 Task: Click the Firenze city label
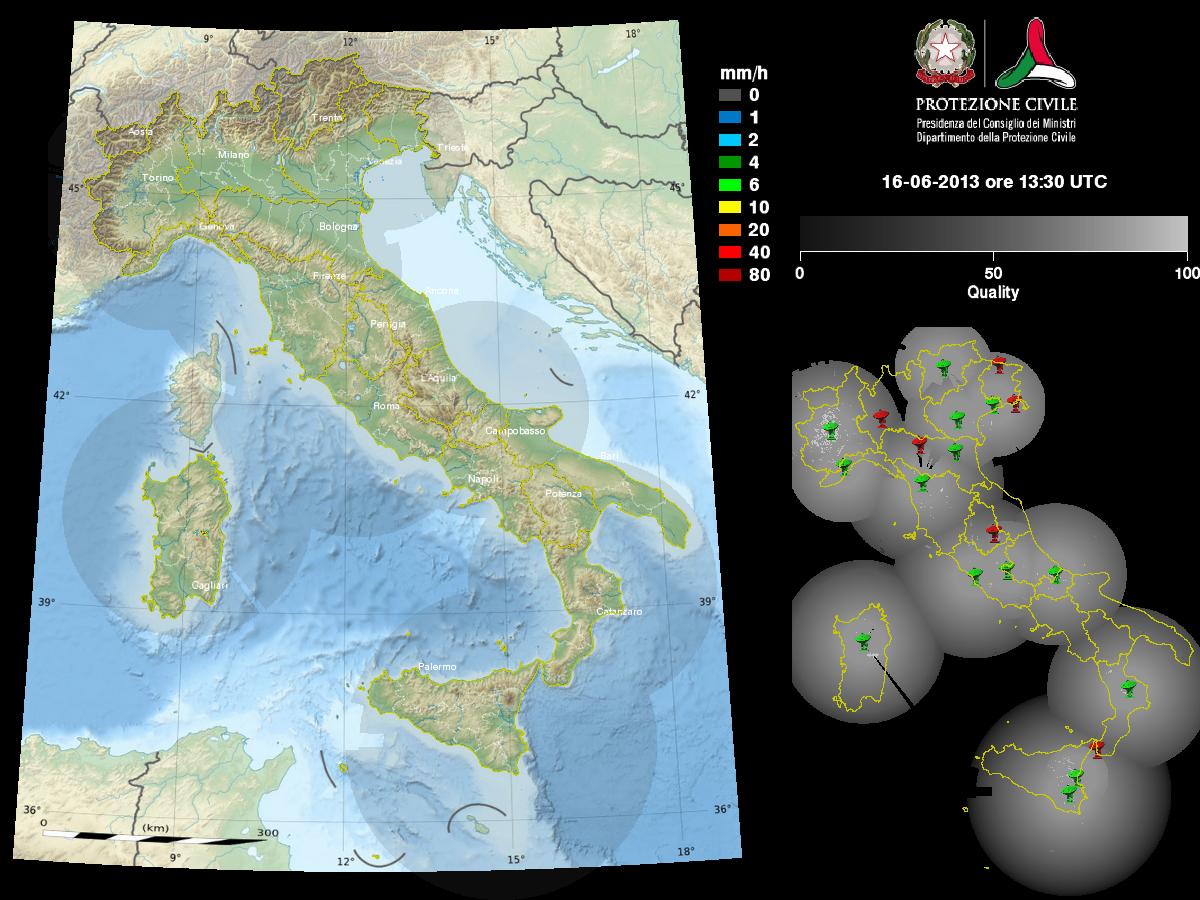tap(329, 275)
